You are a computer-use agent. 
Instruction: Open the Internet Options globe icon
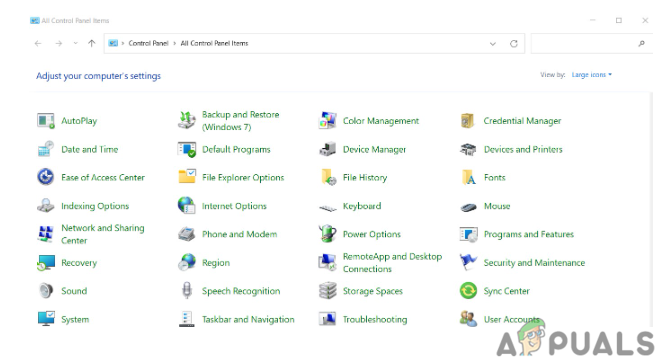186,205
